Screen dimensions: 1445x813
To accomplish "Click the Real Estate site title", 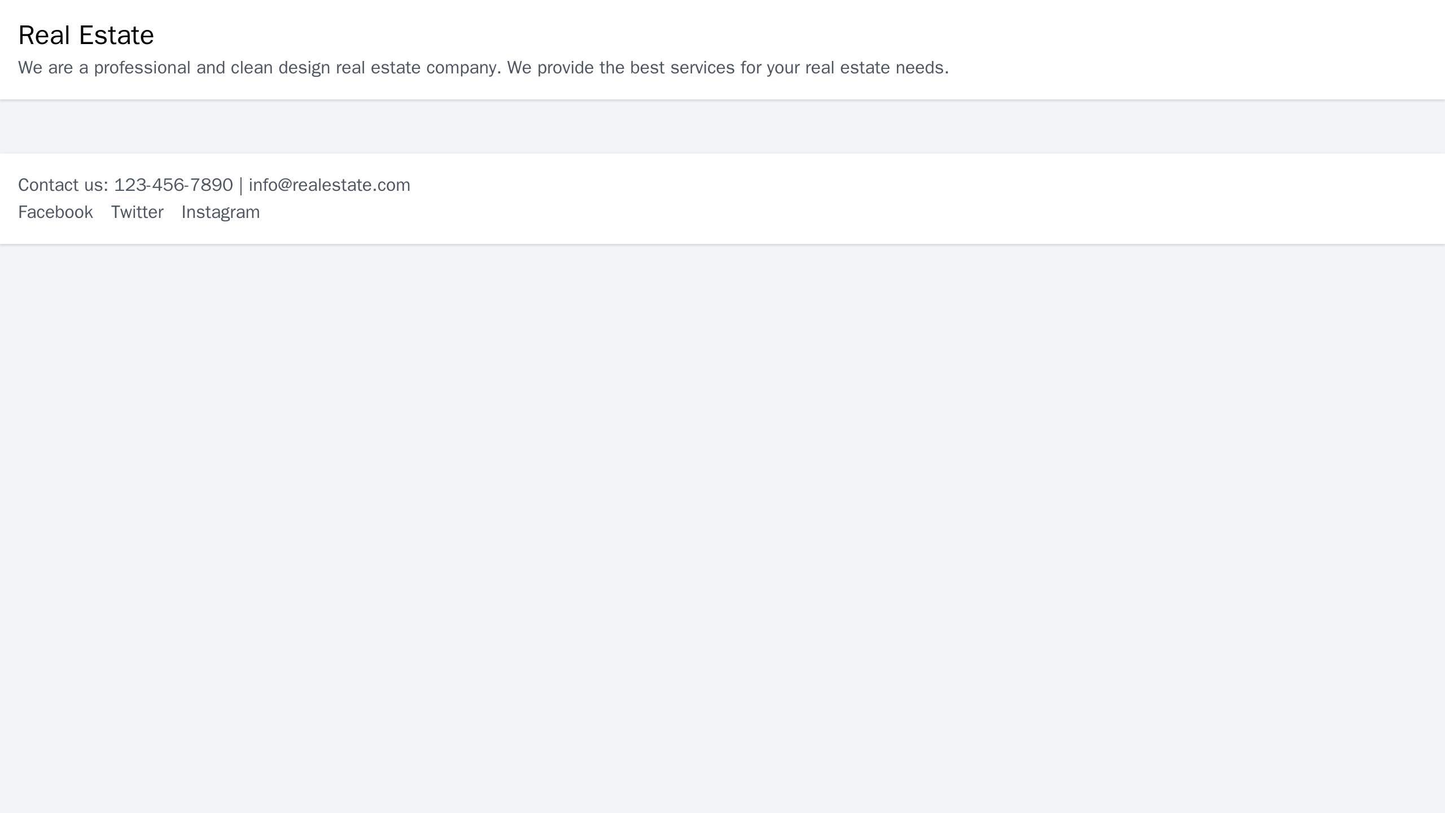I will (x=86, y=35).
